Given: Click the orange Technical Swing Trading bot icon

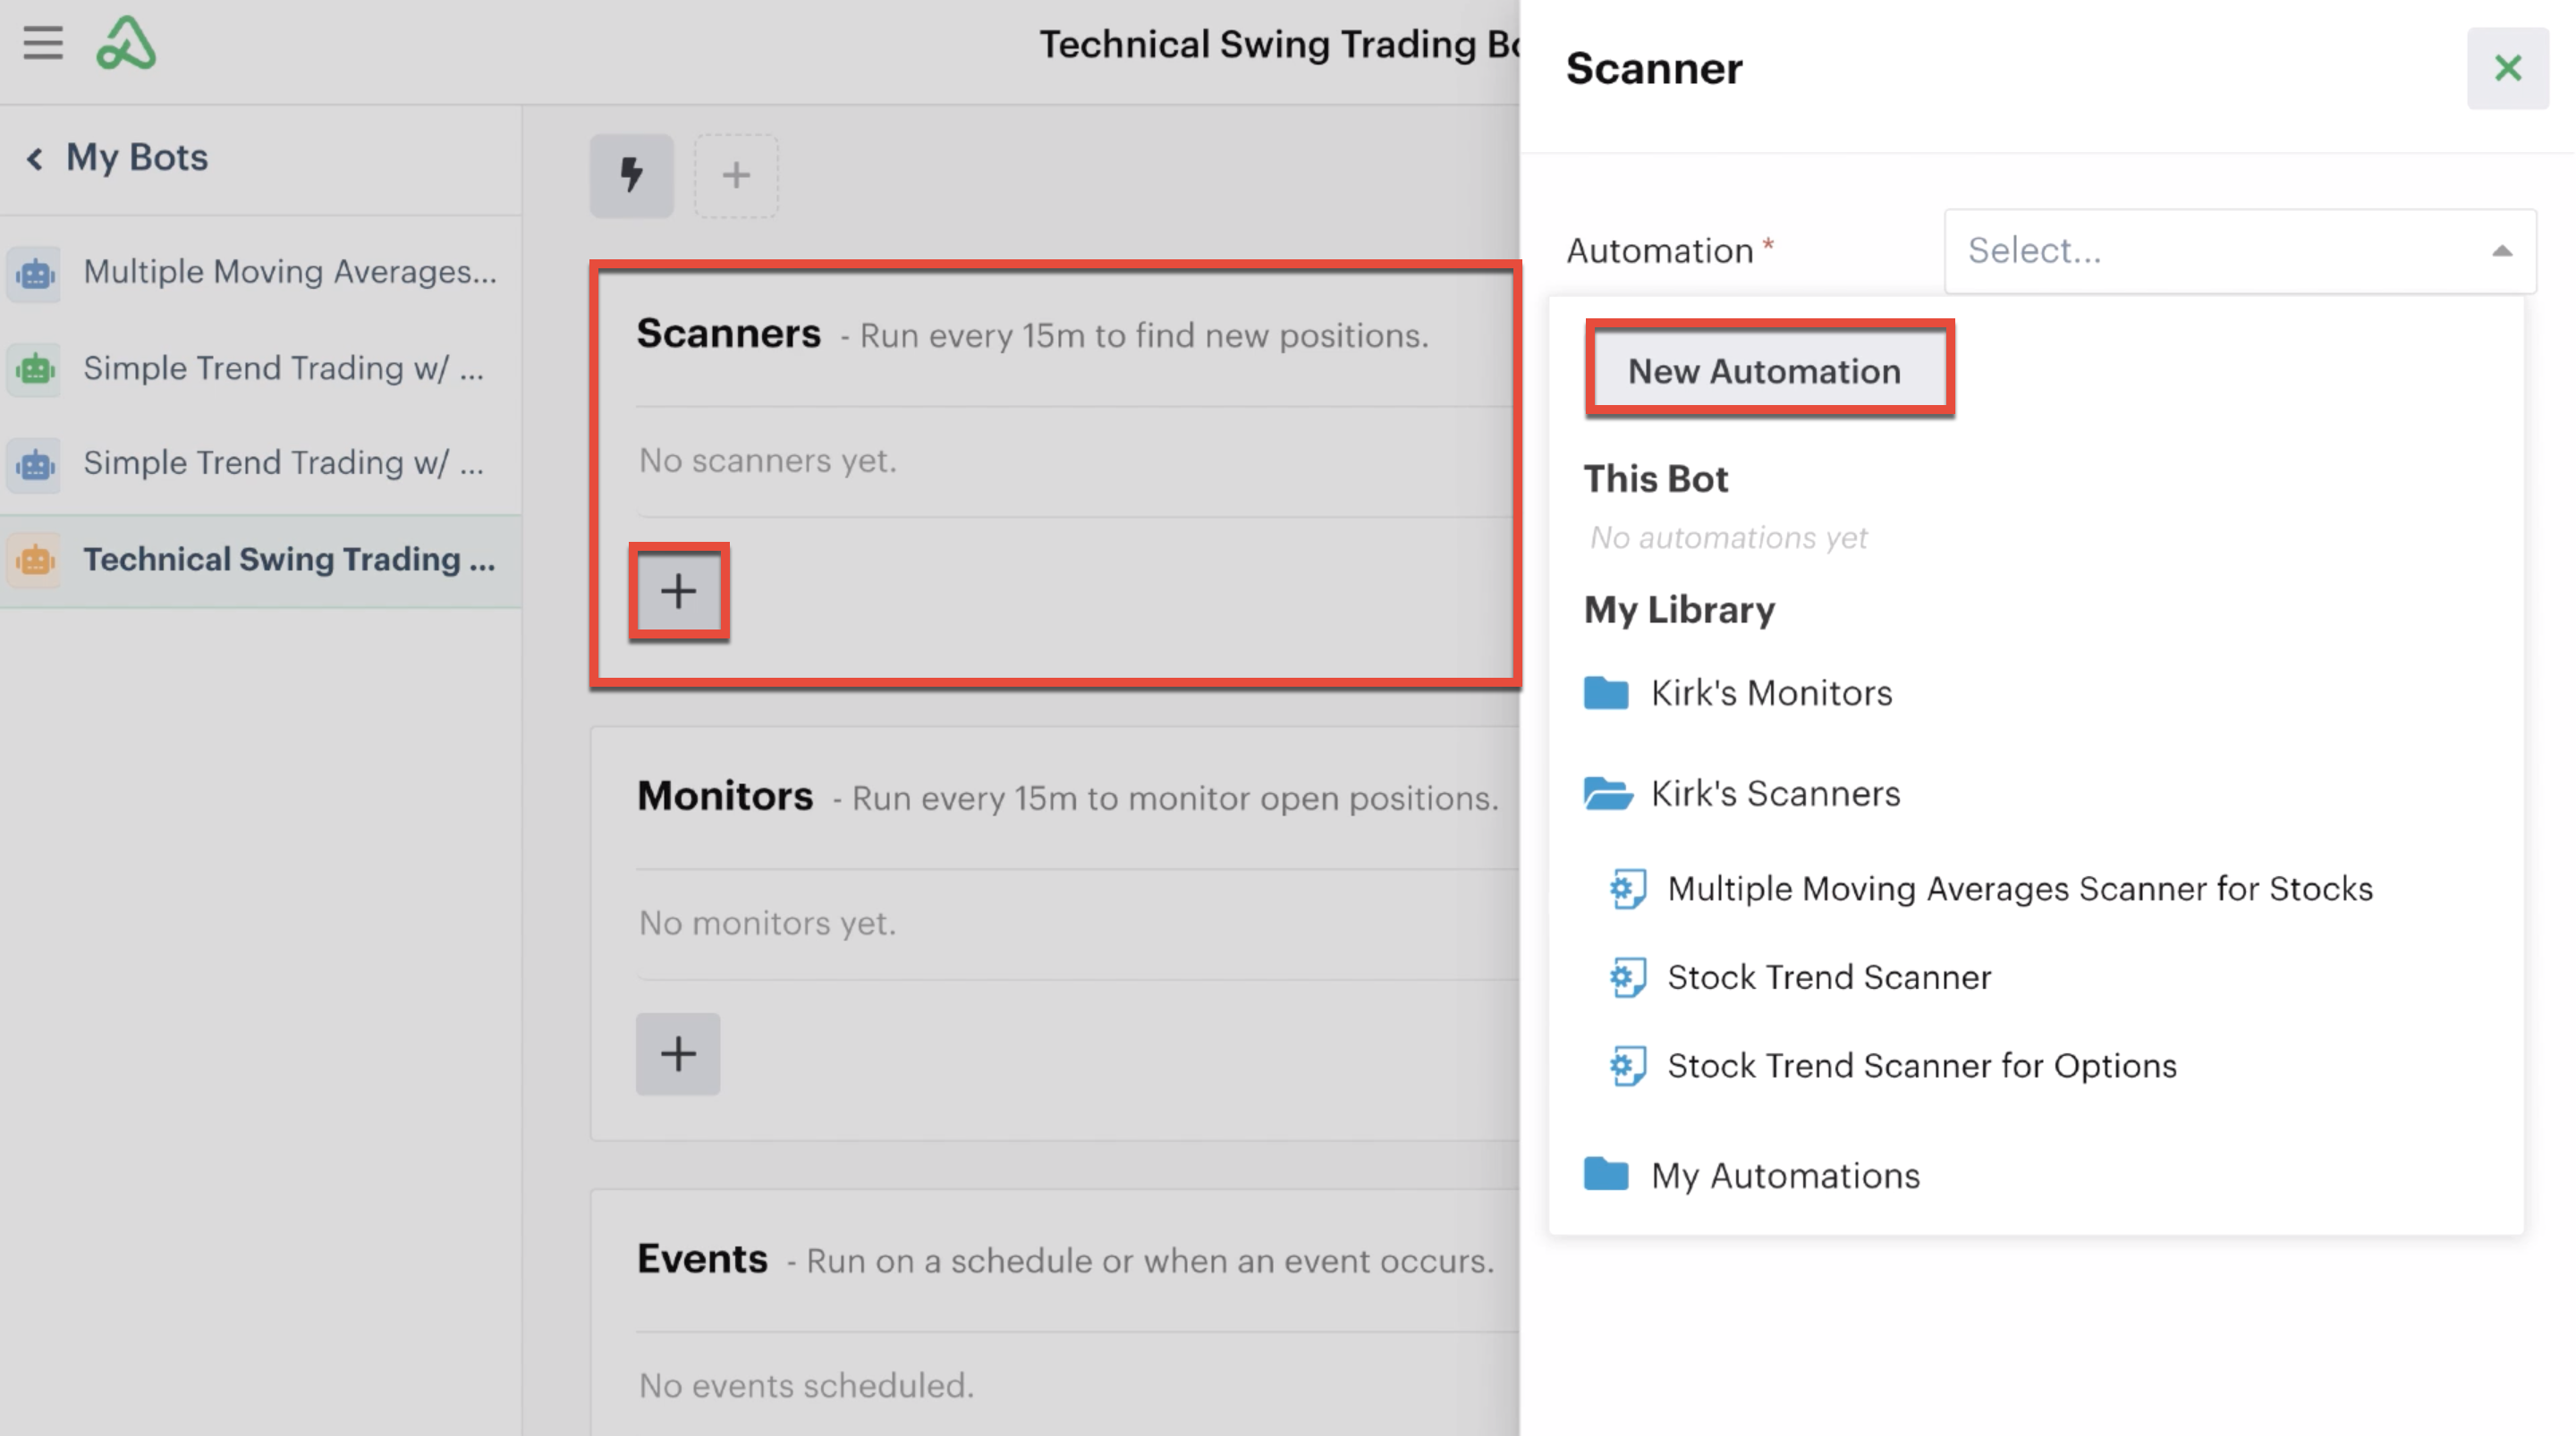Looking at the screenshot, I should pos(35,560).
